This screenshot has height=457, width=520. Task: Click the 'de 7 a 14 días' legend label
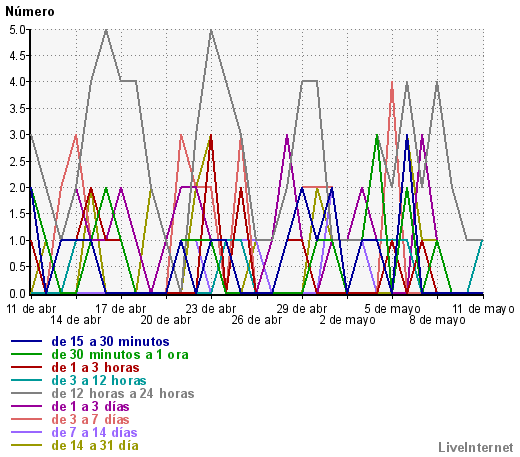94,432
